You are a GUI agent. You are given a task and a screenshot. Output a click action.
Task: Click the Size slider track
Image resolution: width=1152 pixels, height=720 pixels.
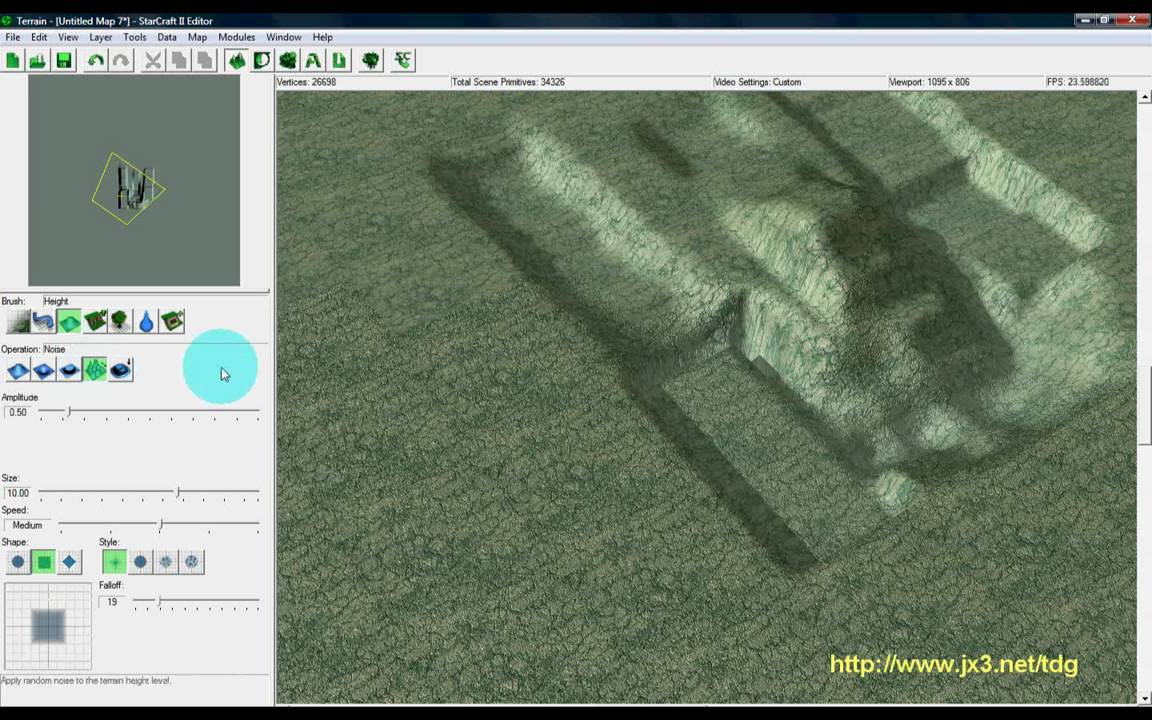149,493
